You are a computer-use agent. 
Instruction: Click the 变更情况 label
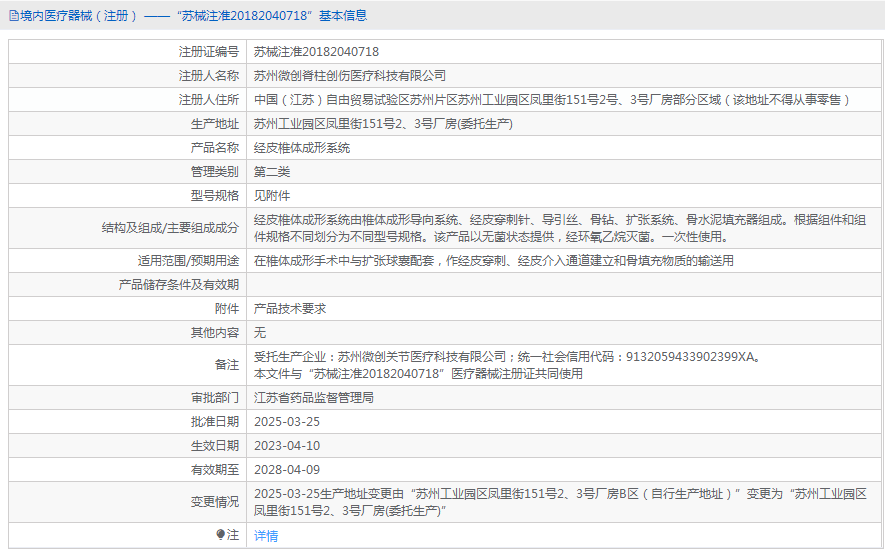215,502
